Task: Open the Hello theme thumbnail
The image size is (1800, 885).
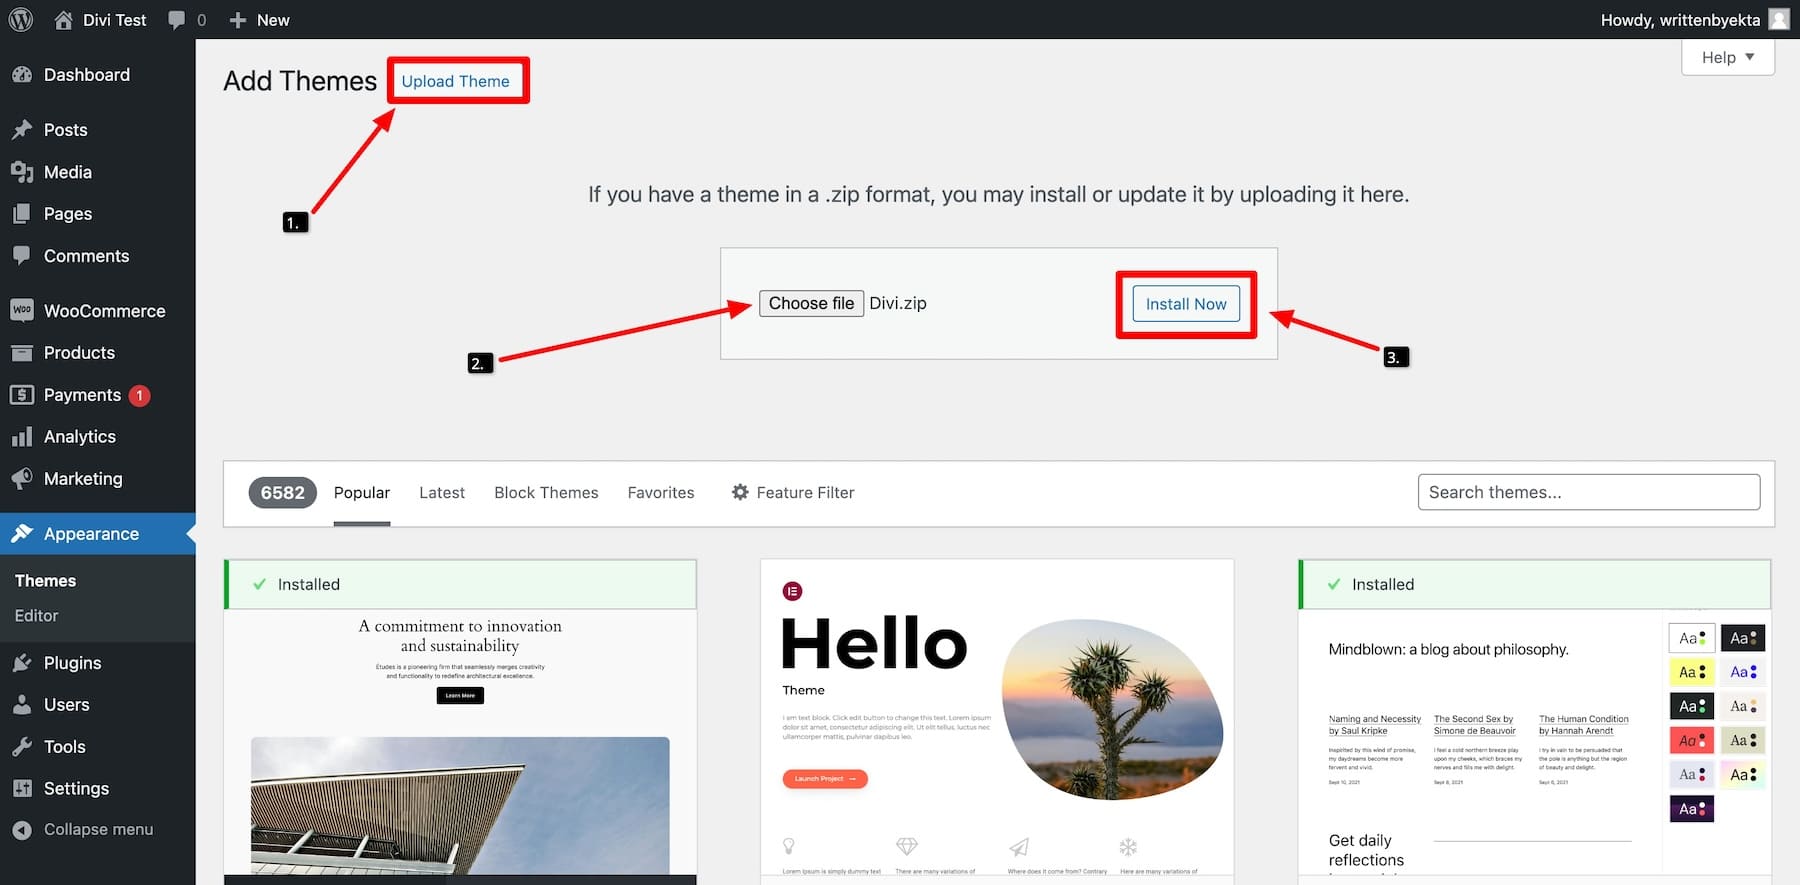Action: [997, 720]
